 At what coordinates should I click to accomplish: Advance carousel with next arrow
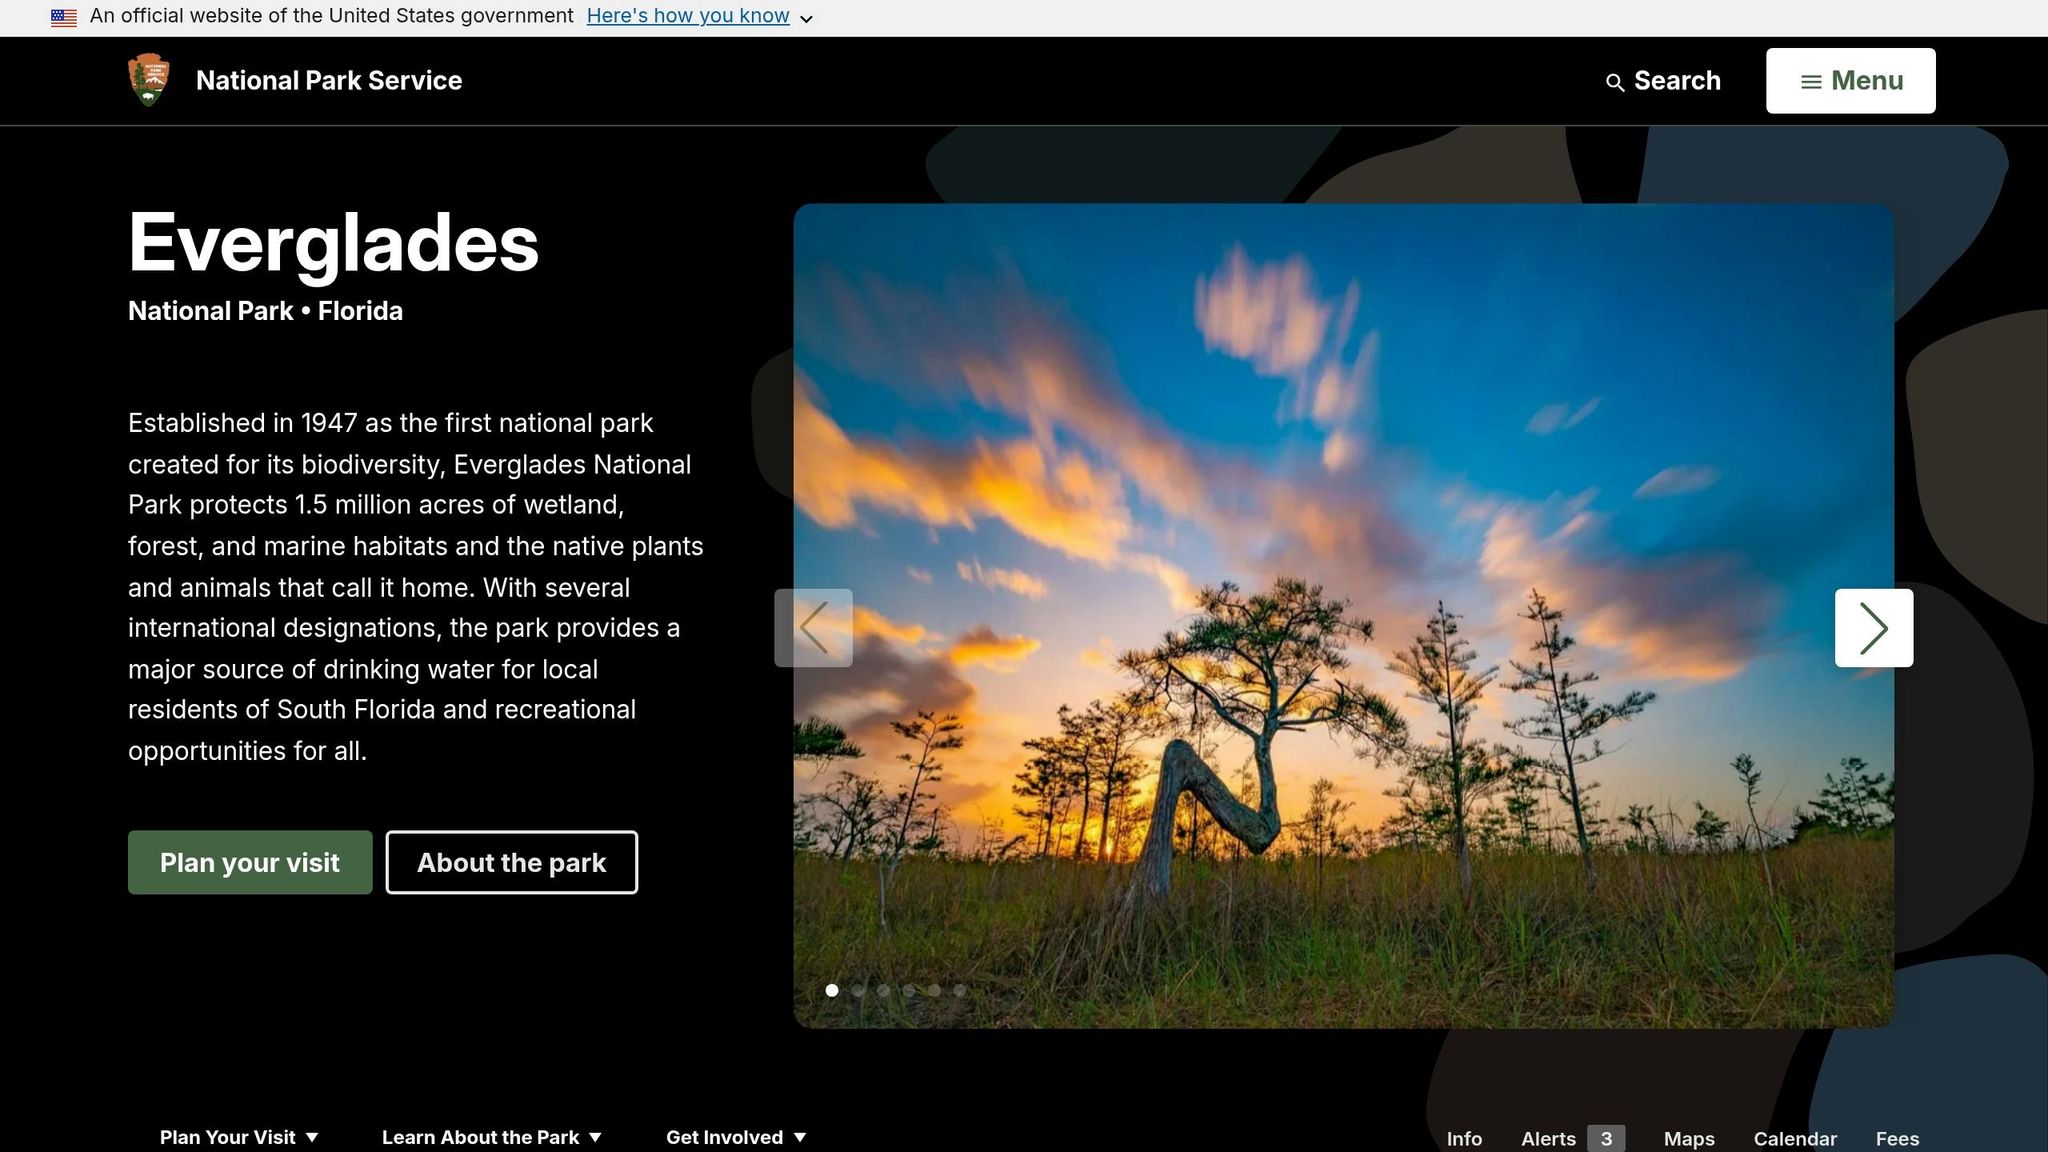[x=1873, y=628]
